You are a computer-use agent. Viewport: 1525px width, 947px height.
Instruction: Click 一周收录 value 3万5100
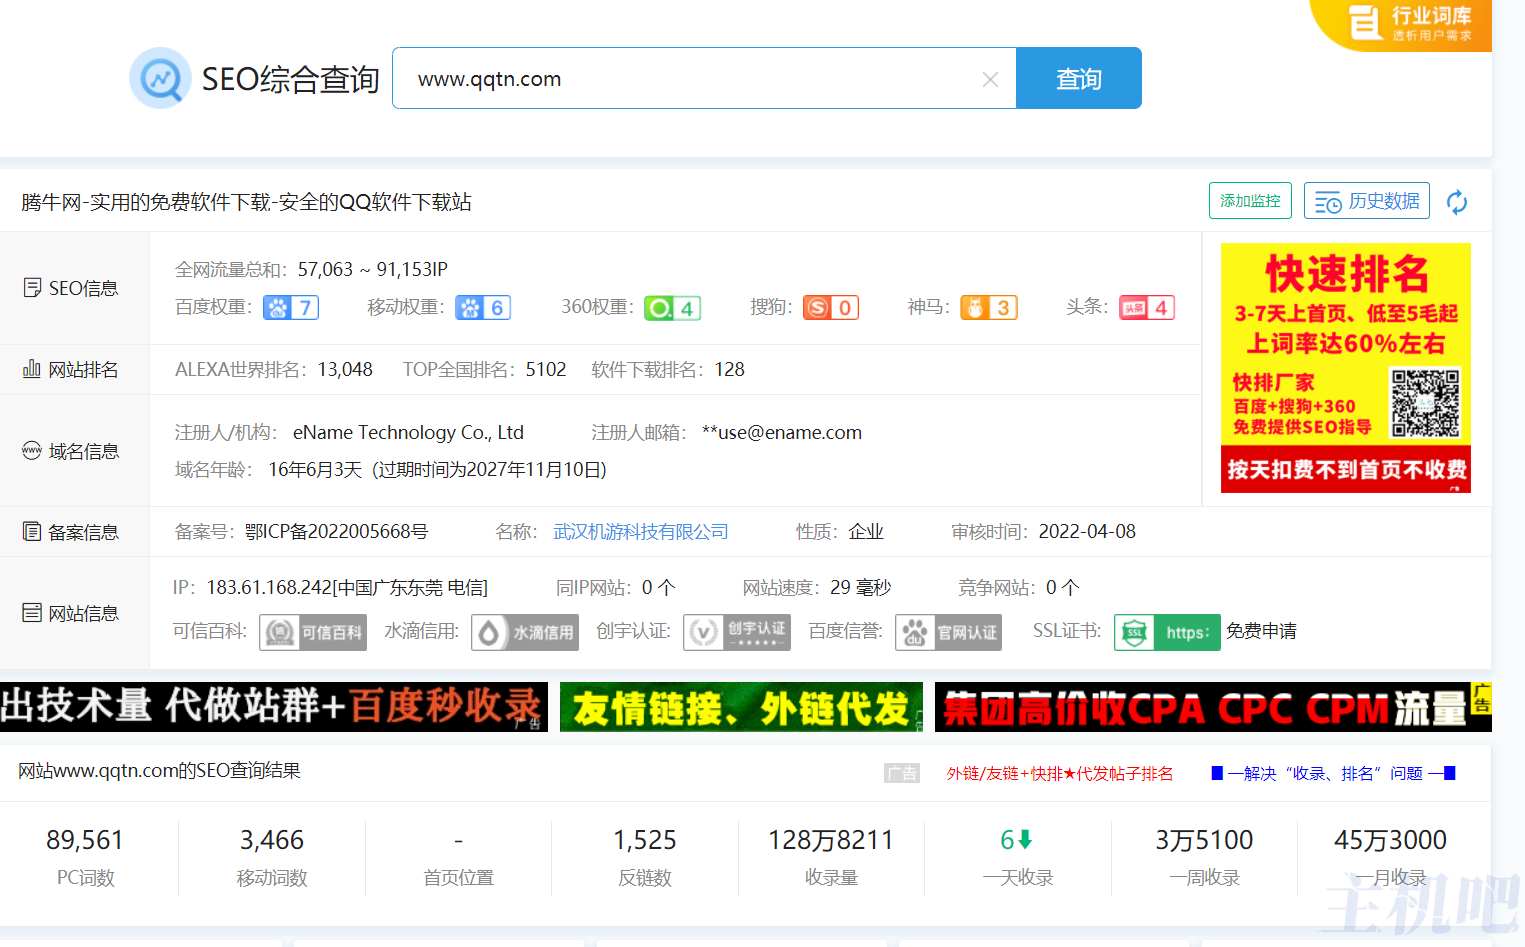[x=1204, y=840]
